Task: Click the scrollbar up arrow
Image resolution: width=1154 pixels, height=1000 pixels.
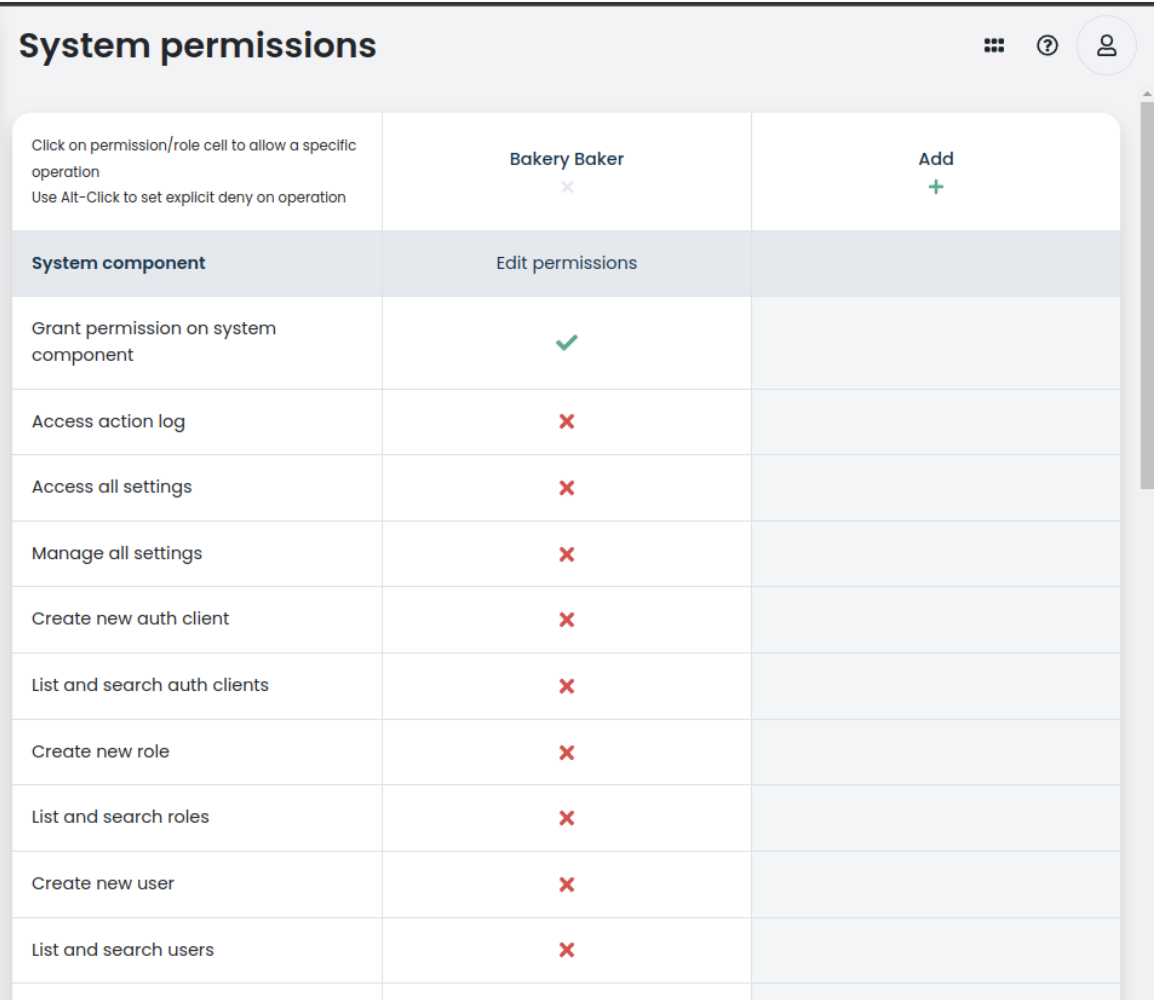Action: click(x=1147, y=94)
